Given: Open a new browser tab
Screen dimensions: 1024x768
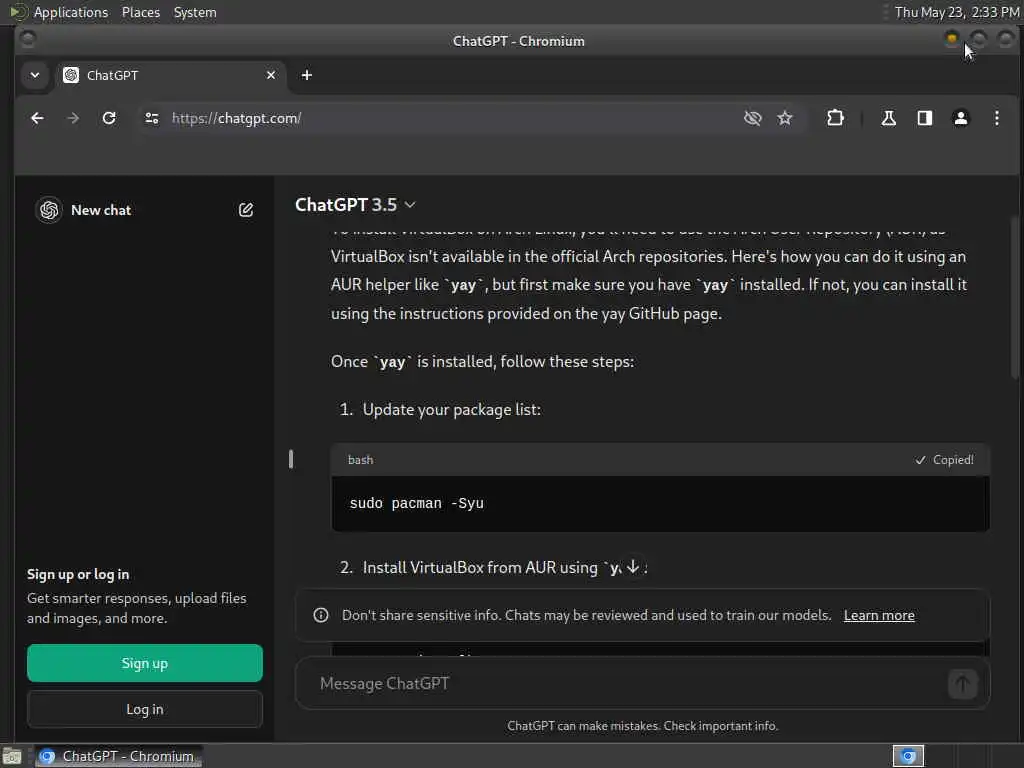Looking at the screenshot, I should click(x=306, y=75).
